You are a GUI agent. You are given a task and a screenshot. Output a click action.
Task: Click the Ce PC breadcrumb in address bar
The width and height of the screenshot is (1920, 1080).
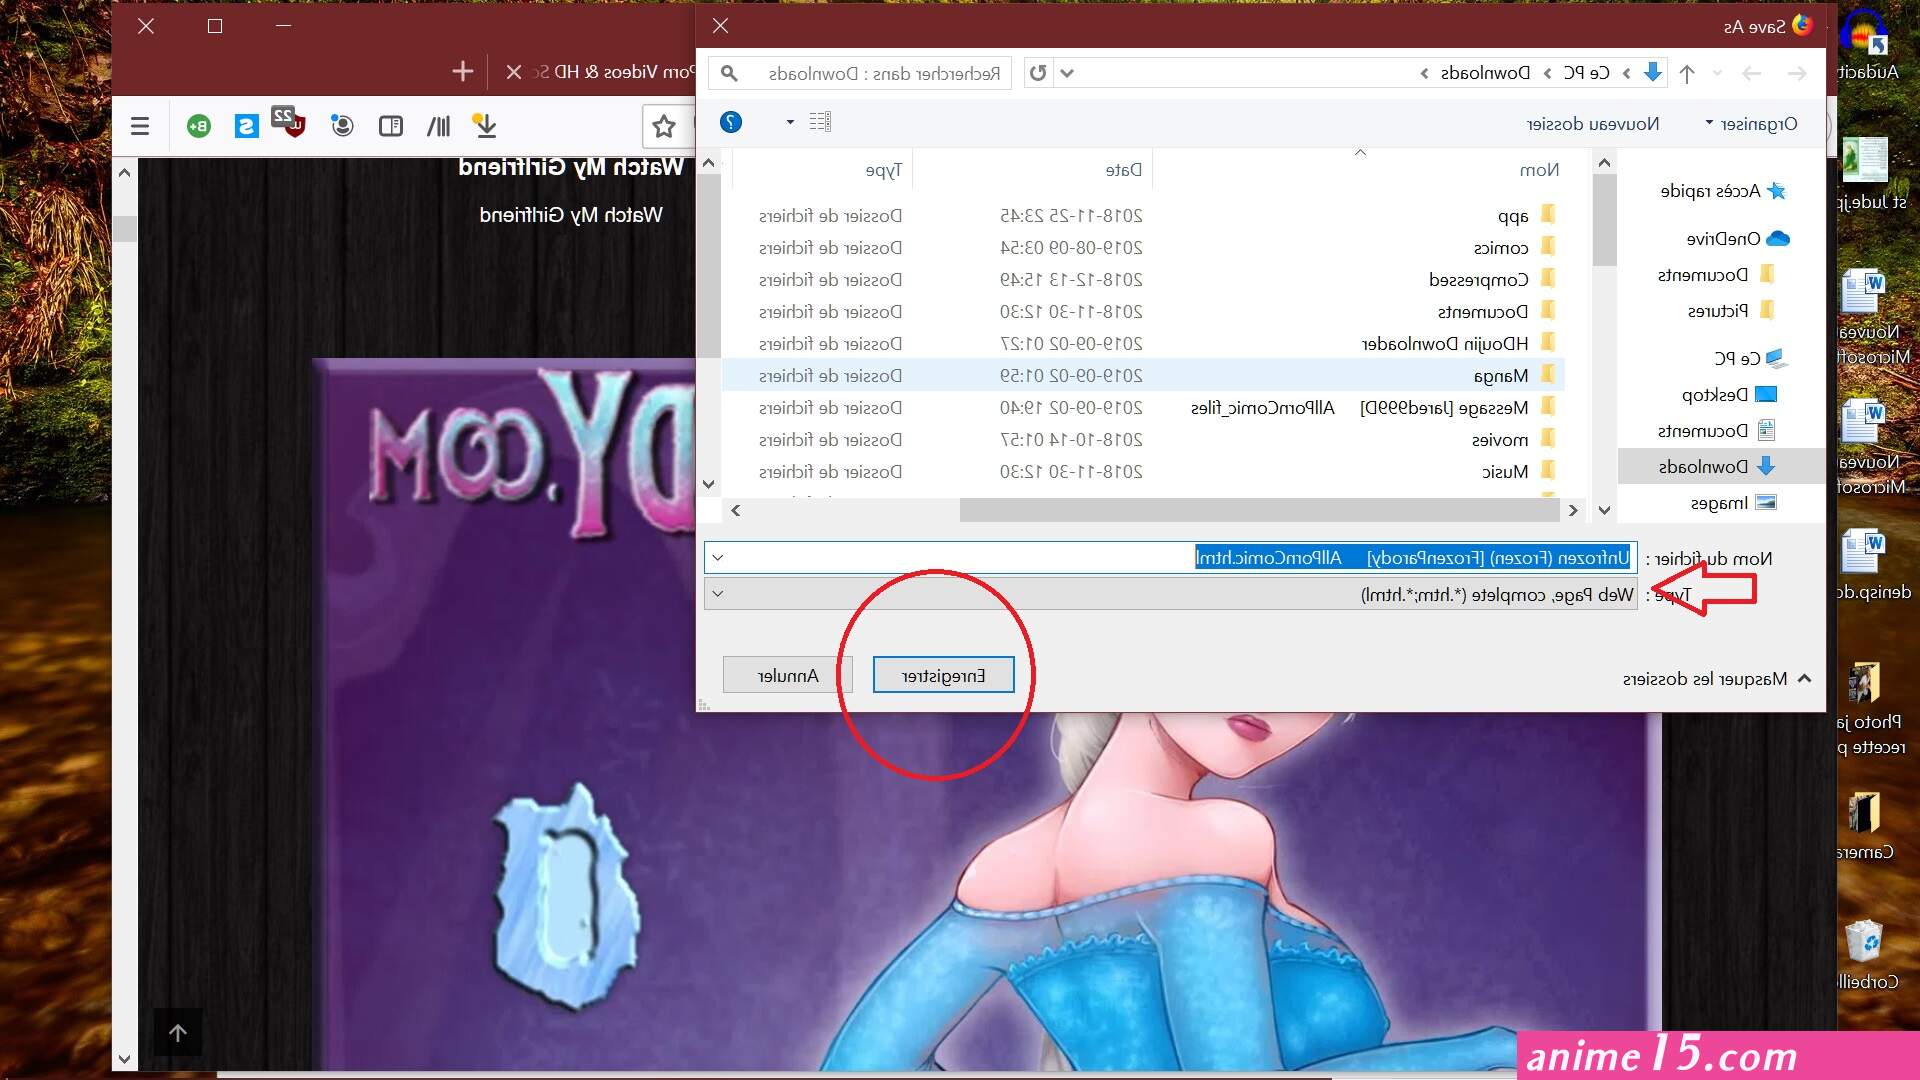click(1587, 73)
